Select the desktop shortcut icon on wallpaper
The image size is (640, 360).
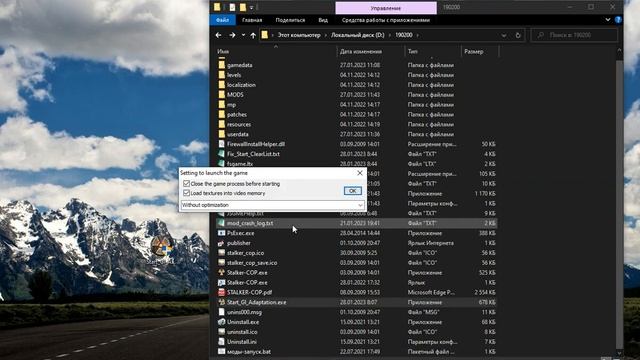tap(161, 247)
